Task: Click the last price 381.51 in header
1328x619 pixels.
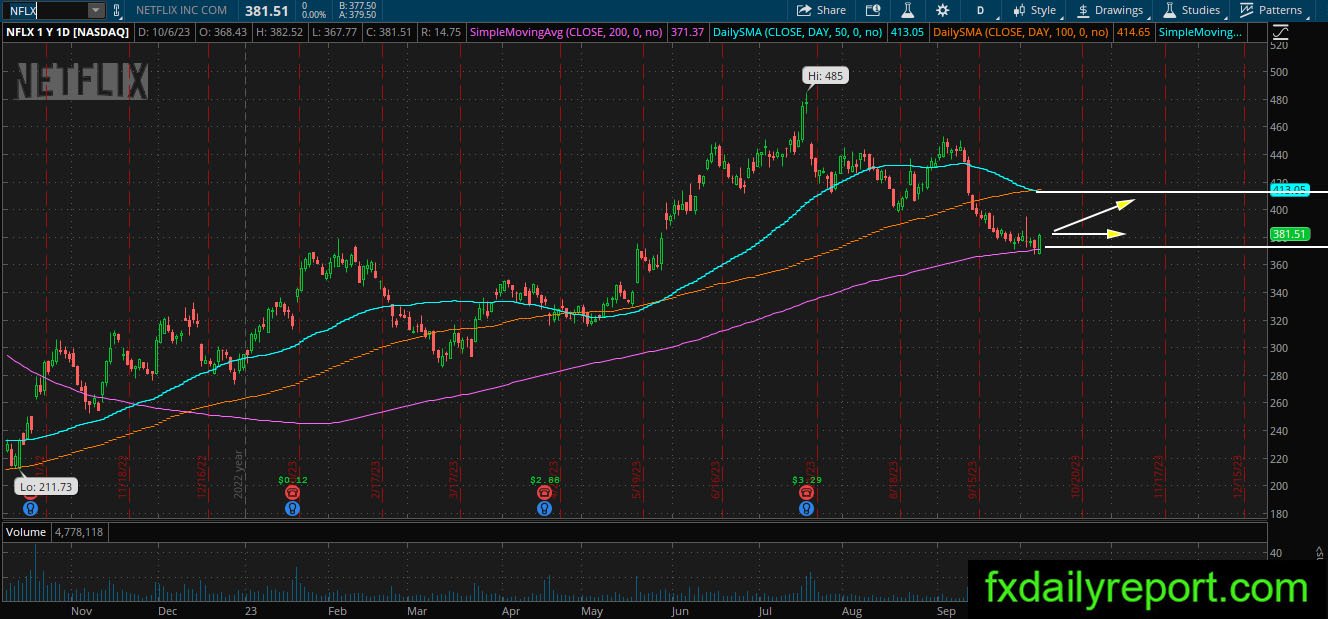Action: (x=265, y=10)
